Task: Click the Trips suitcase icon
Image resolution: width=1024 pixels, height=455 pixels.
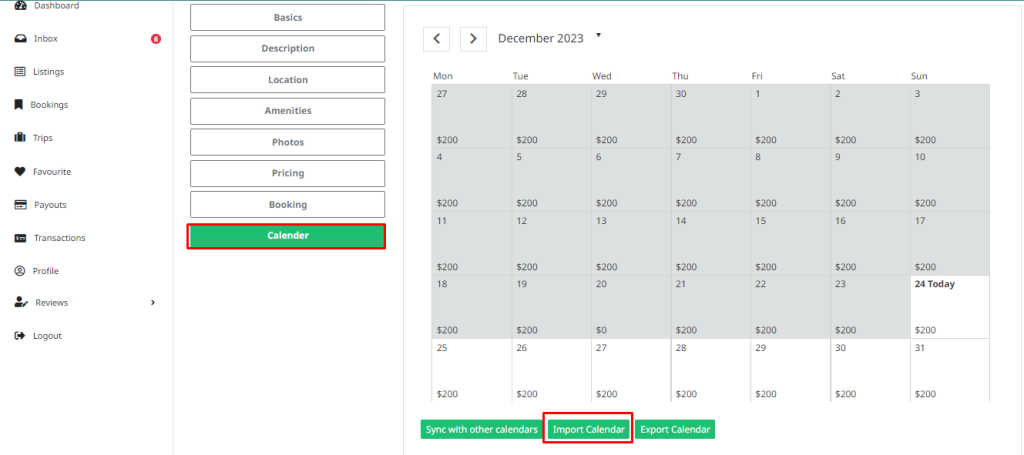Action: pos(20,138)
